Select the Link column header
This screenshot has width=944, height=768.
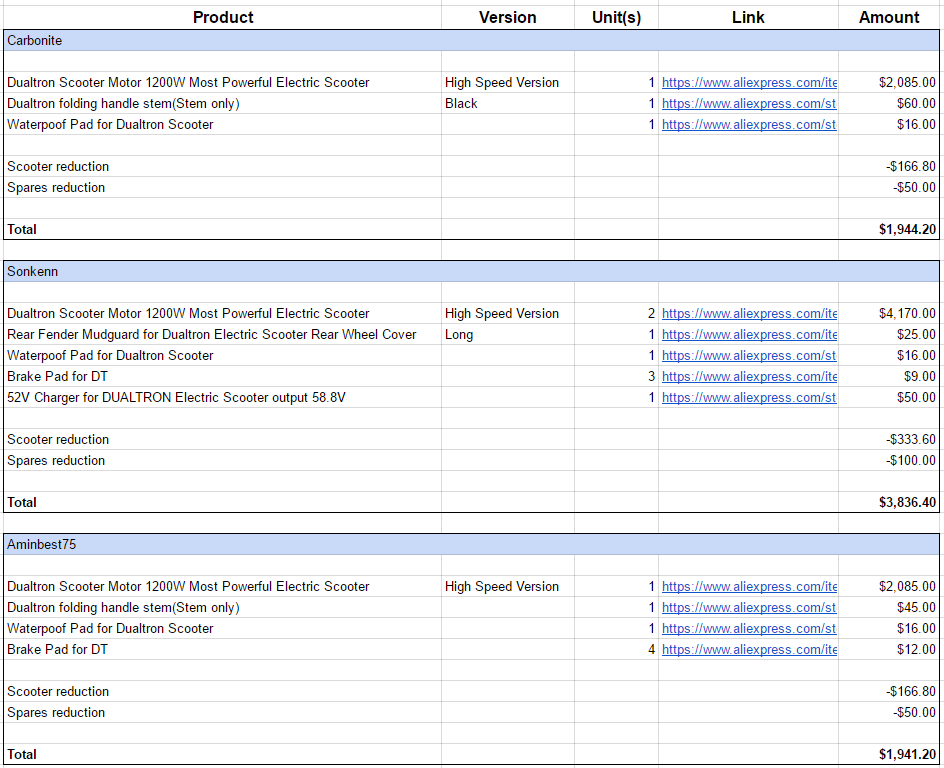tap(748, 17)
